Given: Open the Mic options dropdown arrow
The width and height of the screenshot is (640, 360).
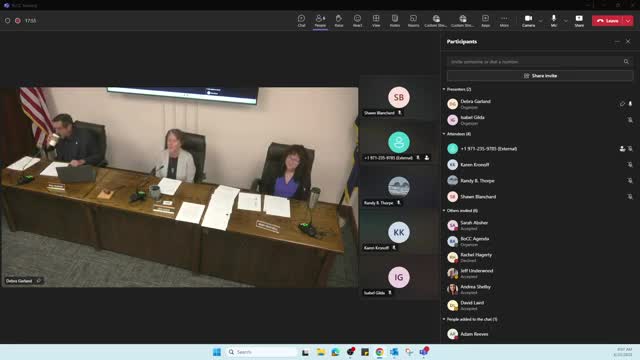Looking at the screenshot, I should coord(566,20).
